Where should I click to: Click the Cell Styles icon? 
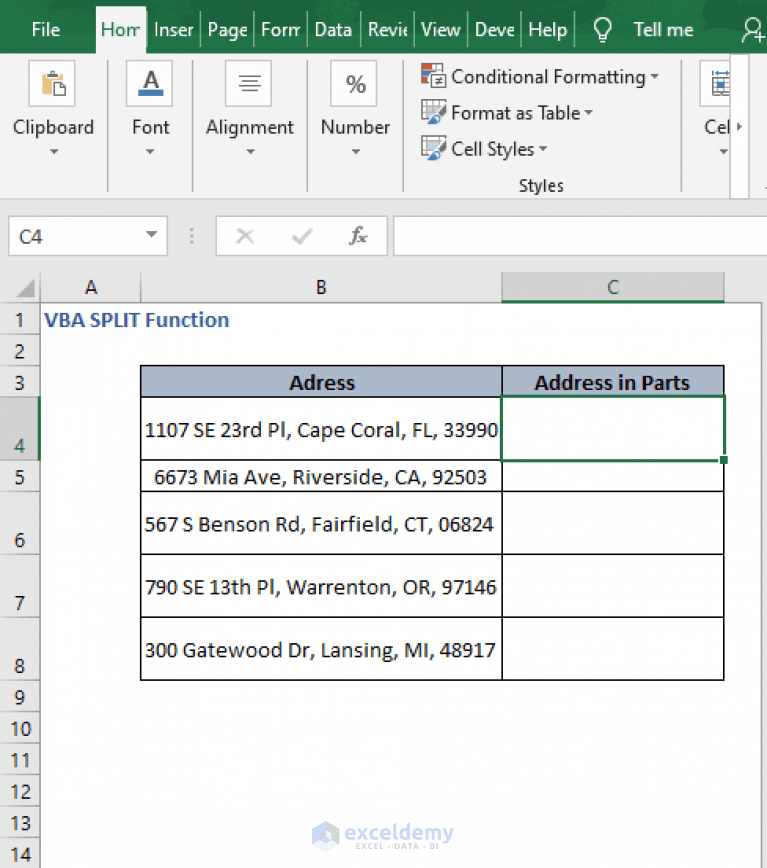click(x=433, y=148)
